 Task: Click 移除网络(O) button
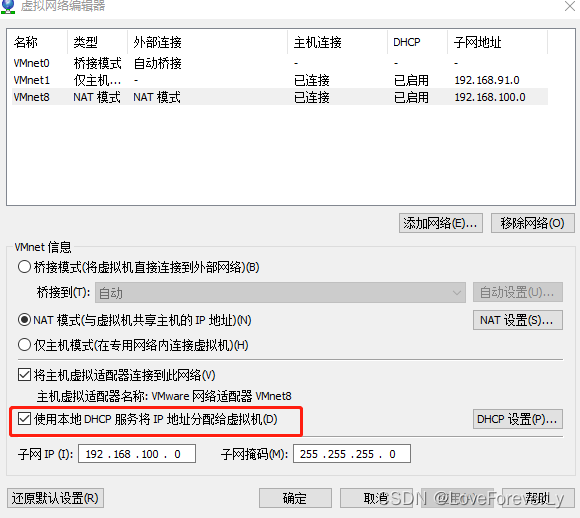pos(533,223)
